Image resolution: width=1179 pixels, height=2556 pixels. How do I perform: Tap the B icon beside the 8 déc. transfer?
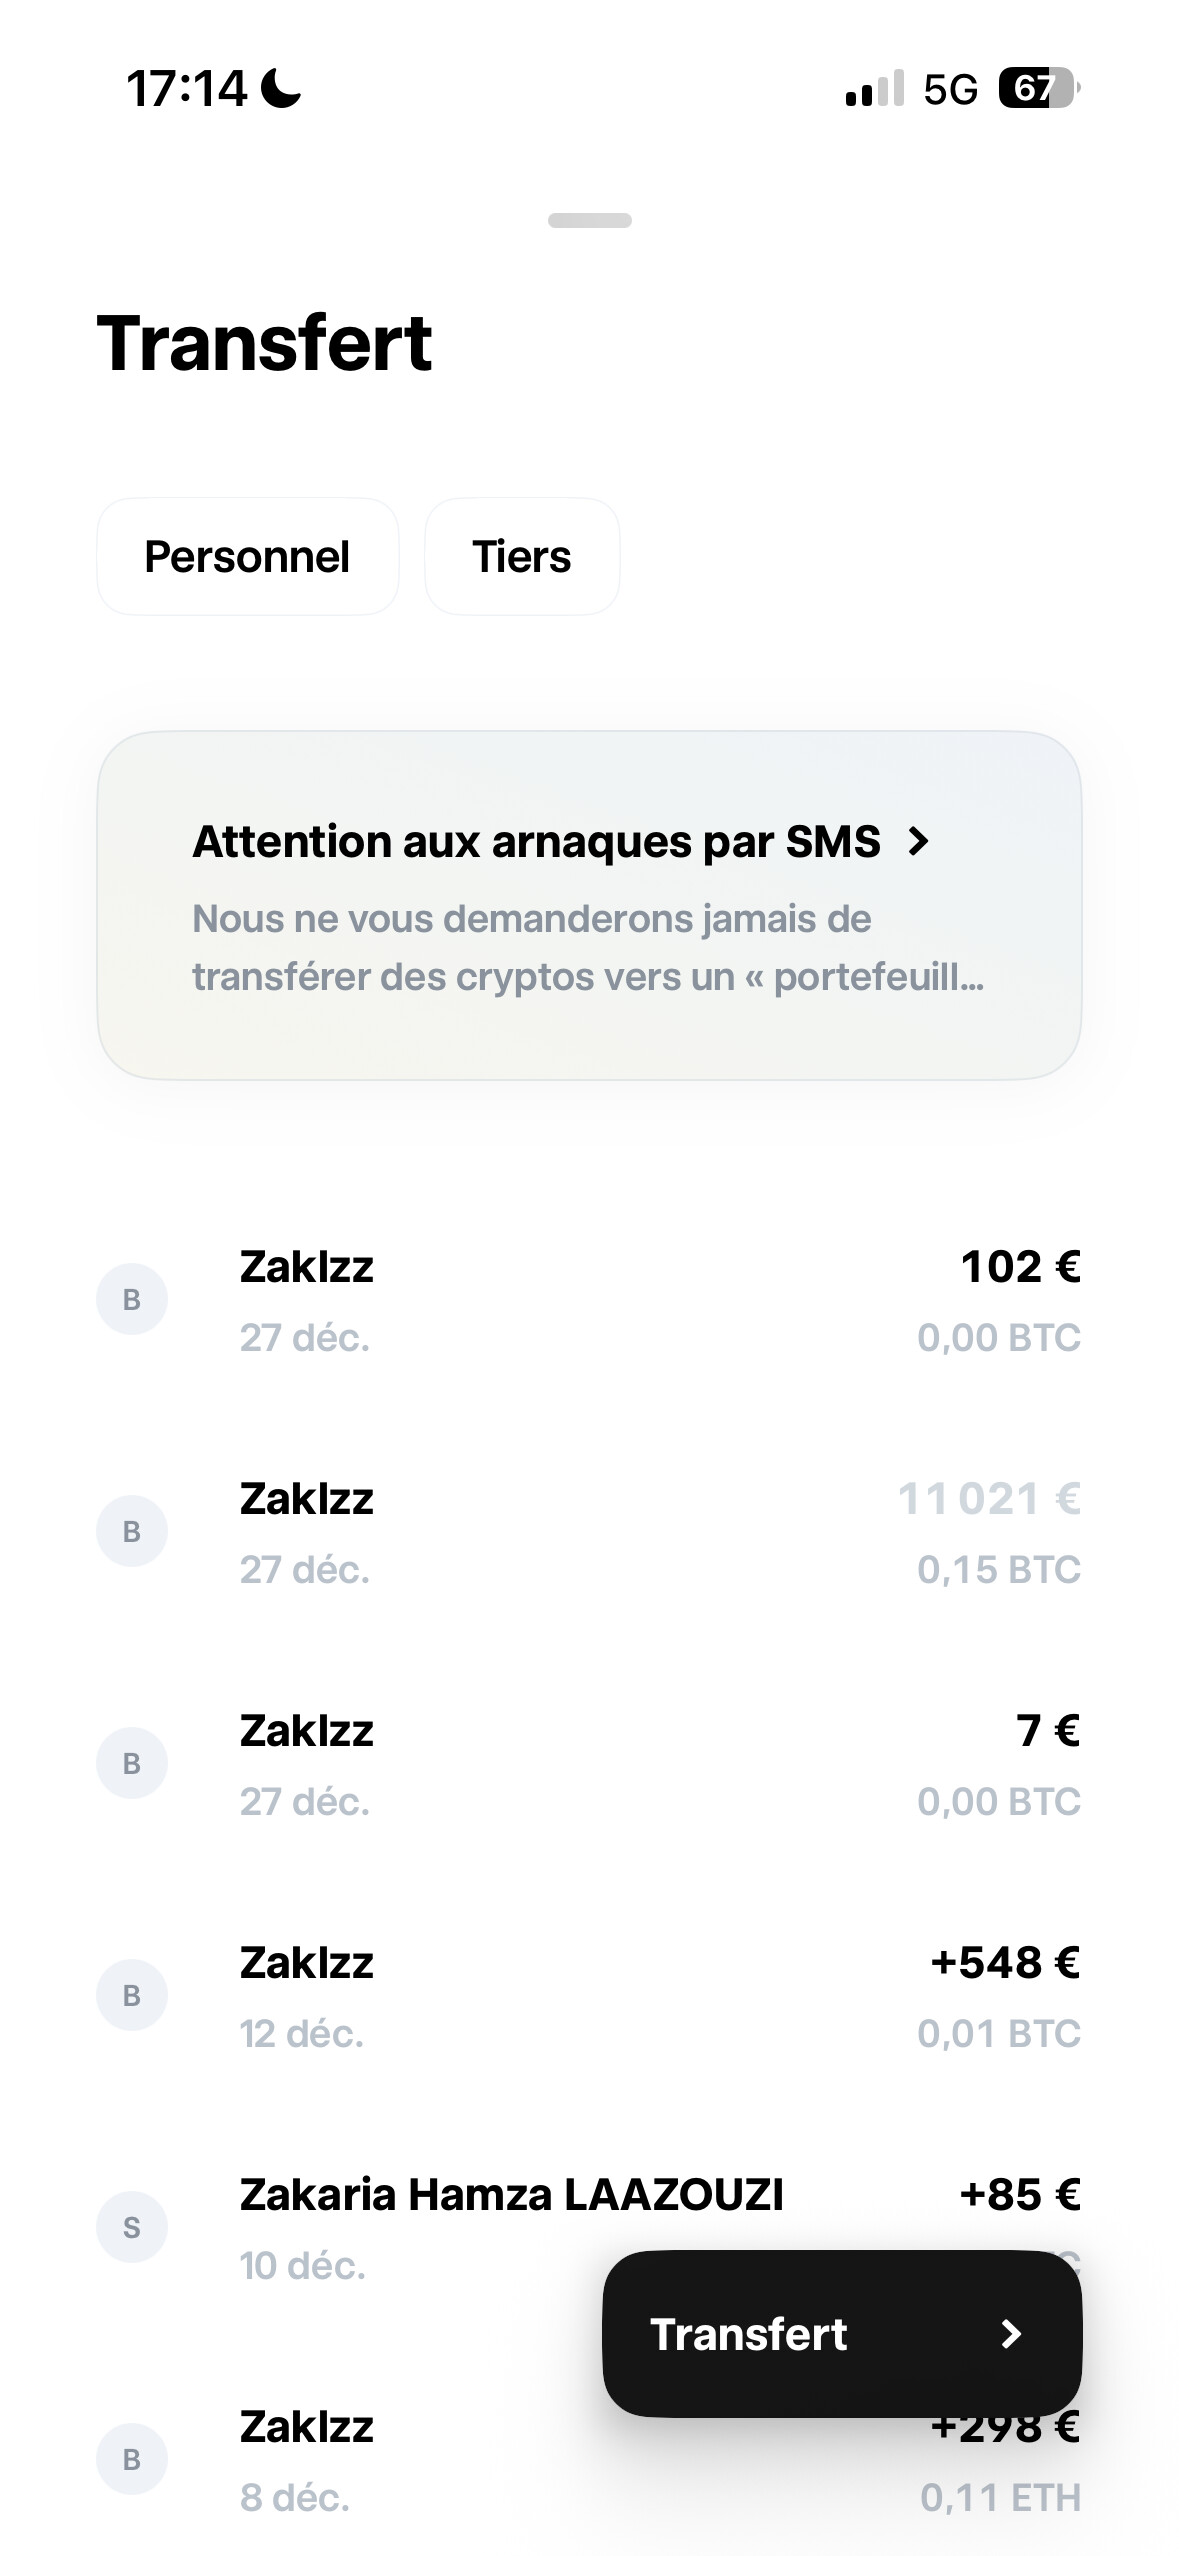pos(131,2459)
